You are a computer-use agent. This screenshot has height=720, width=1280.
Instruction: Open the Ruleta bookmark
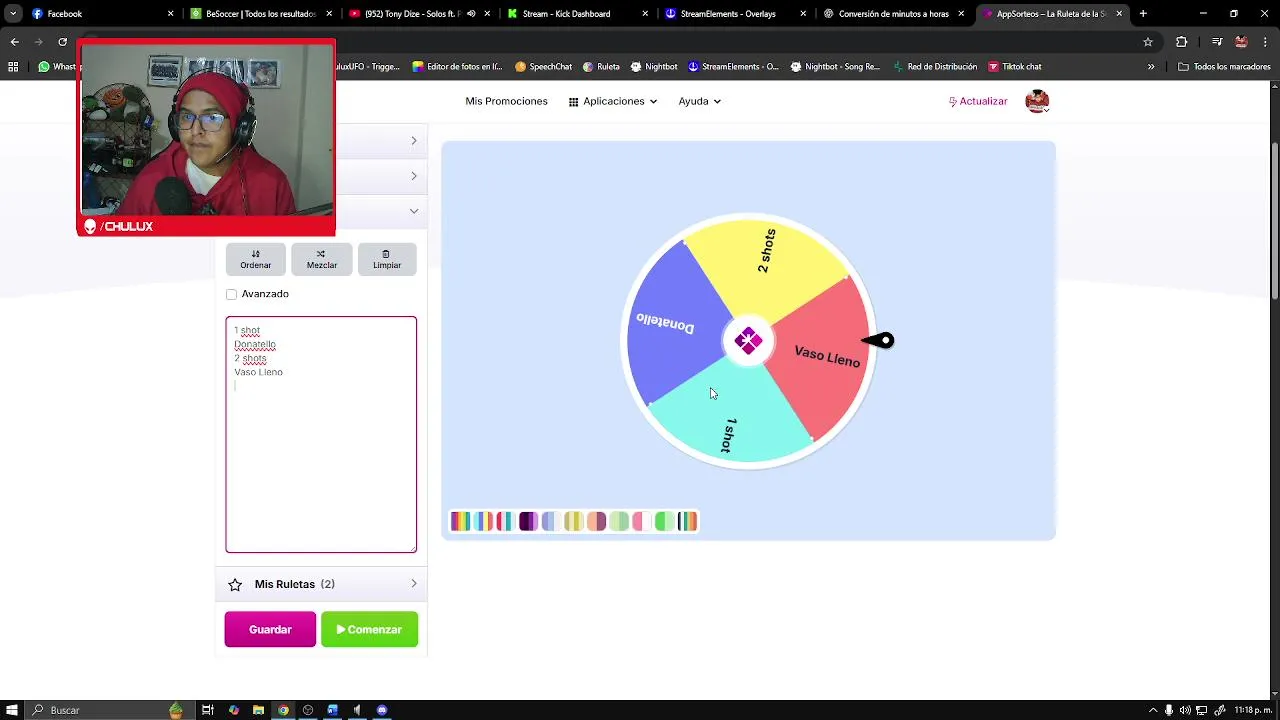coord(601,67)
